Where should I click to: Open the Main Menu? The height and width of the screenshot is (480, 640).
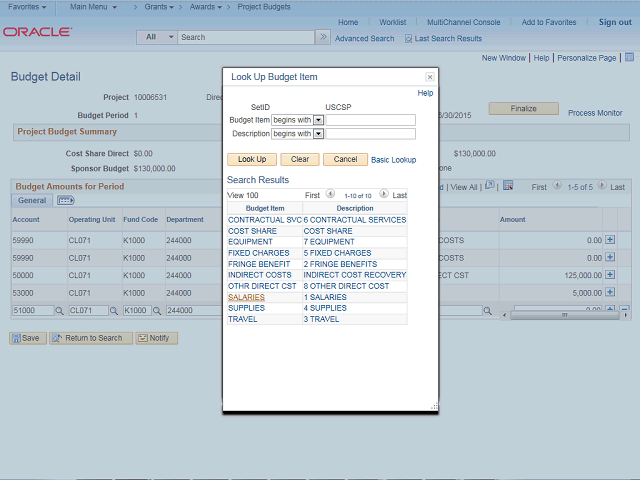pyautogui.click(x=97, y=7)
